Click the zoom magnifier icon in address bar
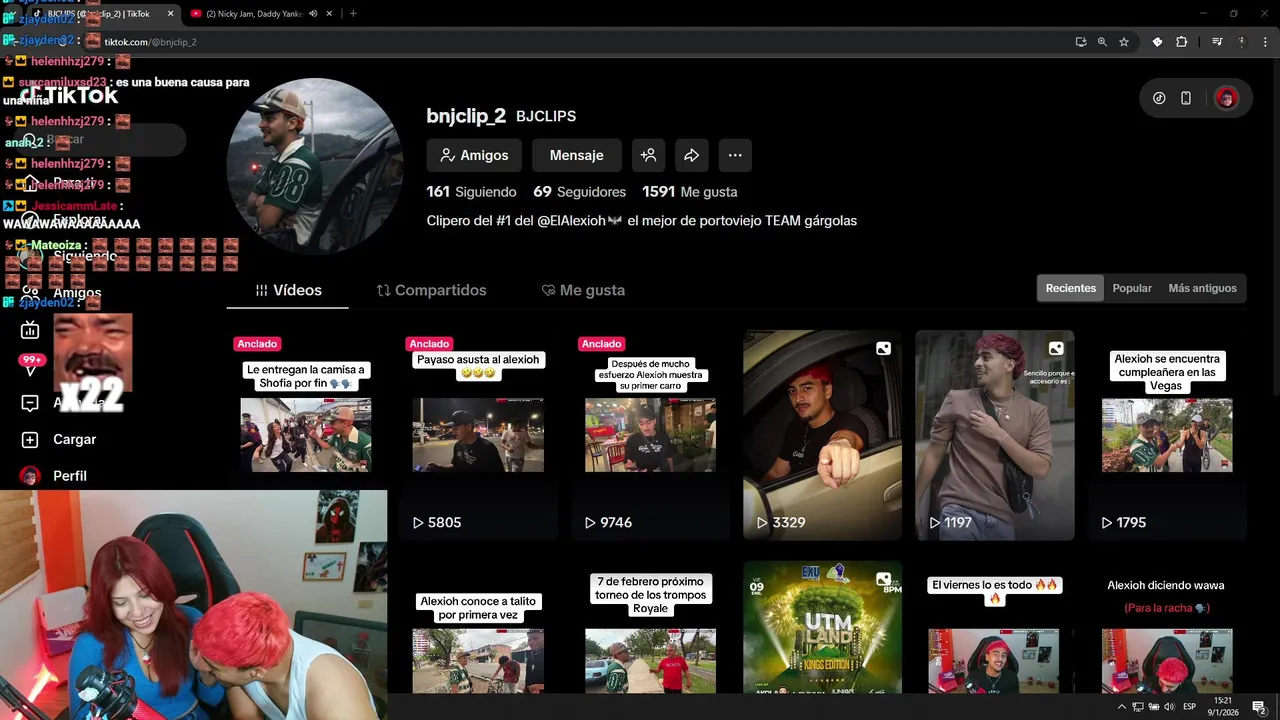 pos(1102,42)
